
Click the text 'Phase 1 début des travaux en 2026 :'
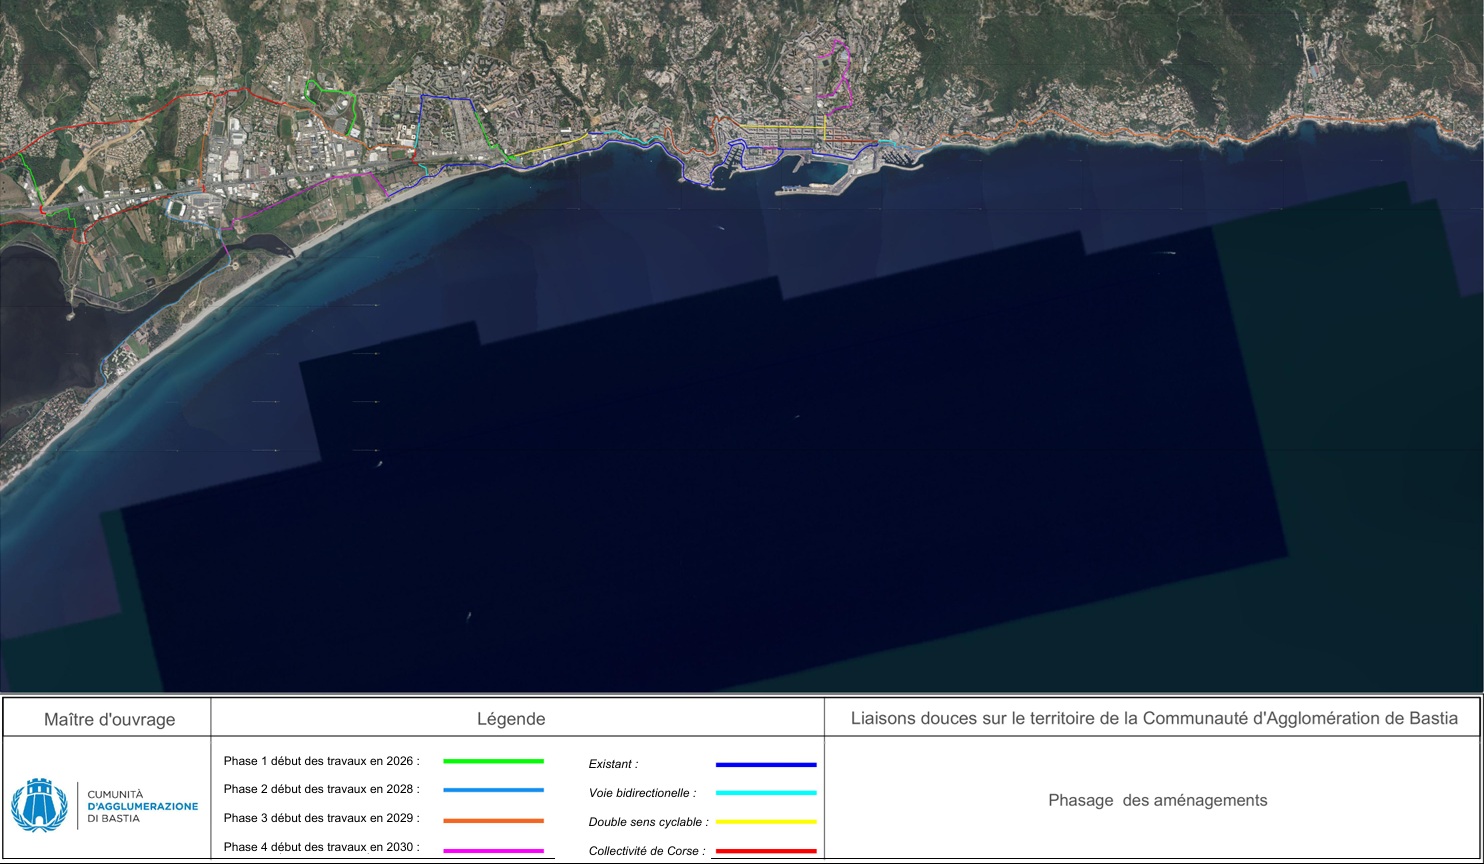321,761
